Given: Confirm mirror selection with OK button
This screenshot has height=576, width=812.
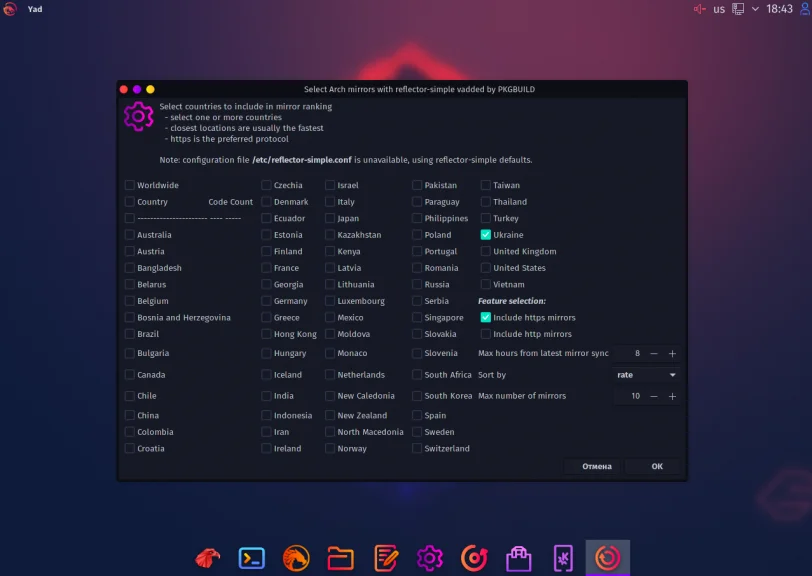Looking at the screenshot, I should tap(655, 466).
